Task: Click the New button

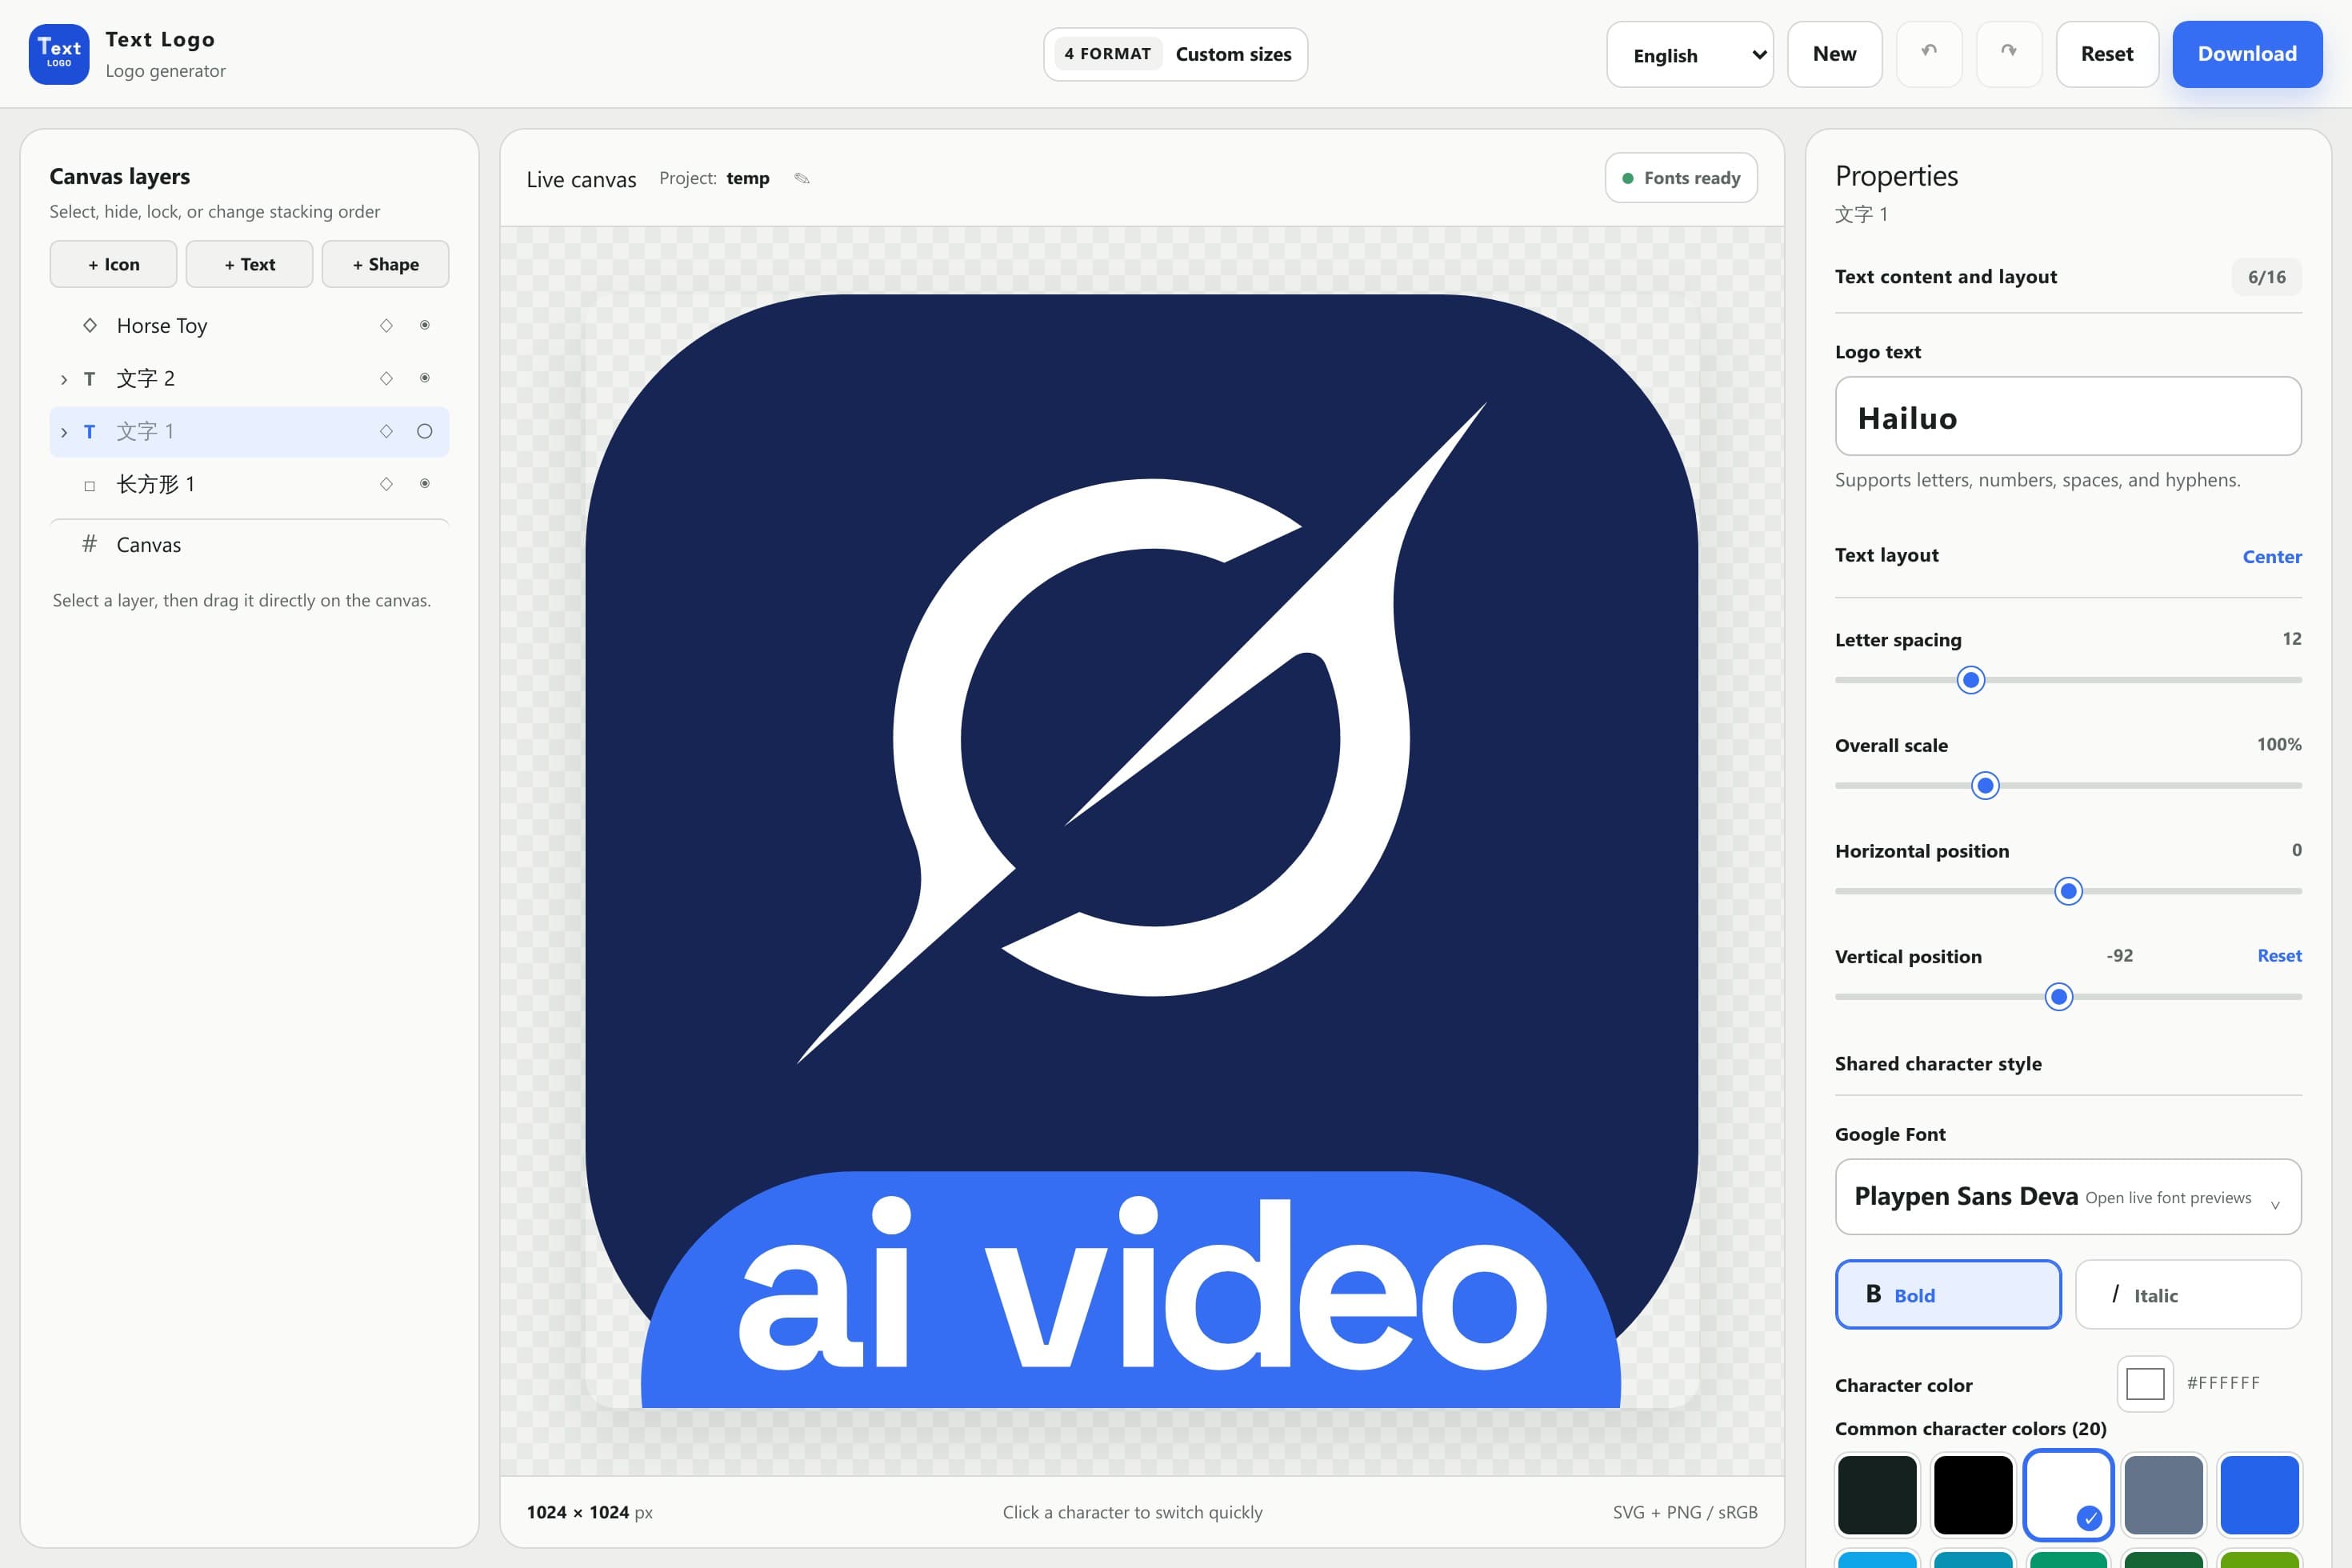Action: pyautogui.click(x=1834, y=54)
